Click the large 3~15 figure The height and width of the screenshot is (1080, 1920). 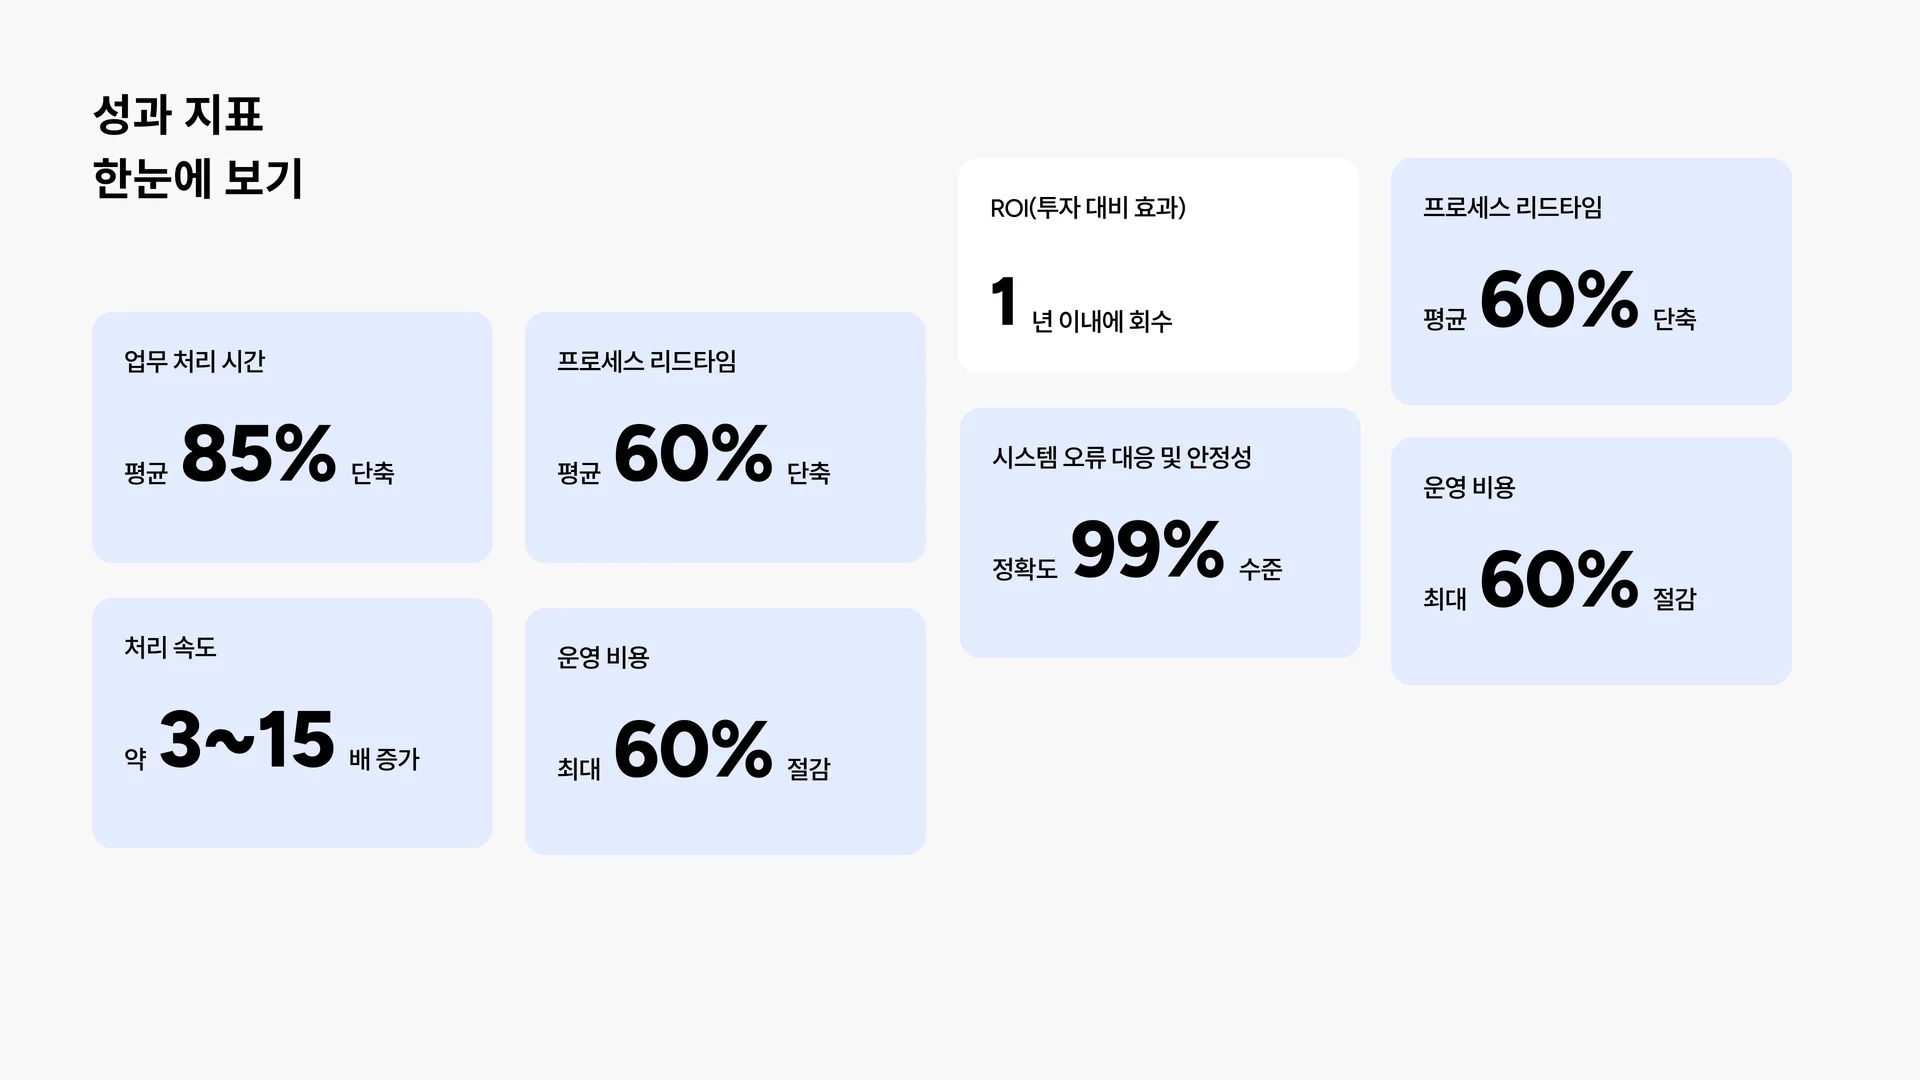point(246,740)
